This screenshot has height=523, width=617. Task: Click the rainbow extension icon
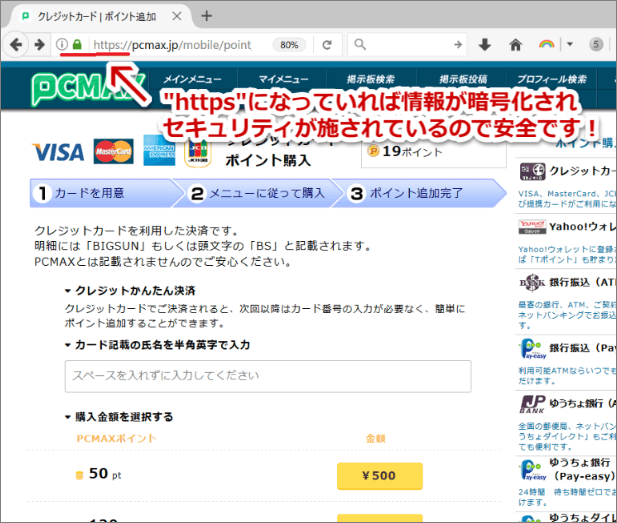pyautogui.click(x=546, y=44)
